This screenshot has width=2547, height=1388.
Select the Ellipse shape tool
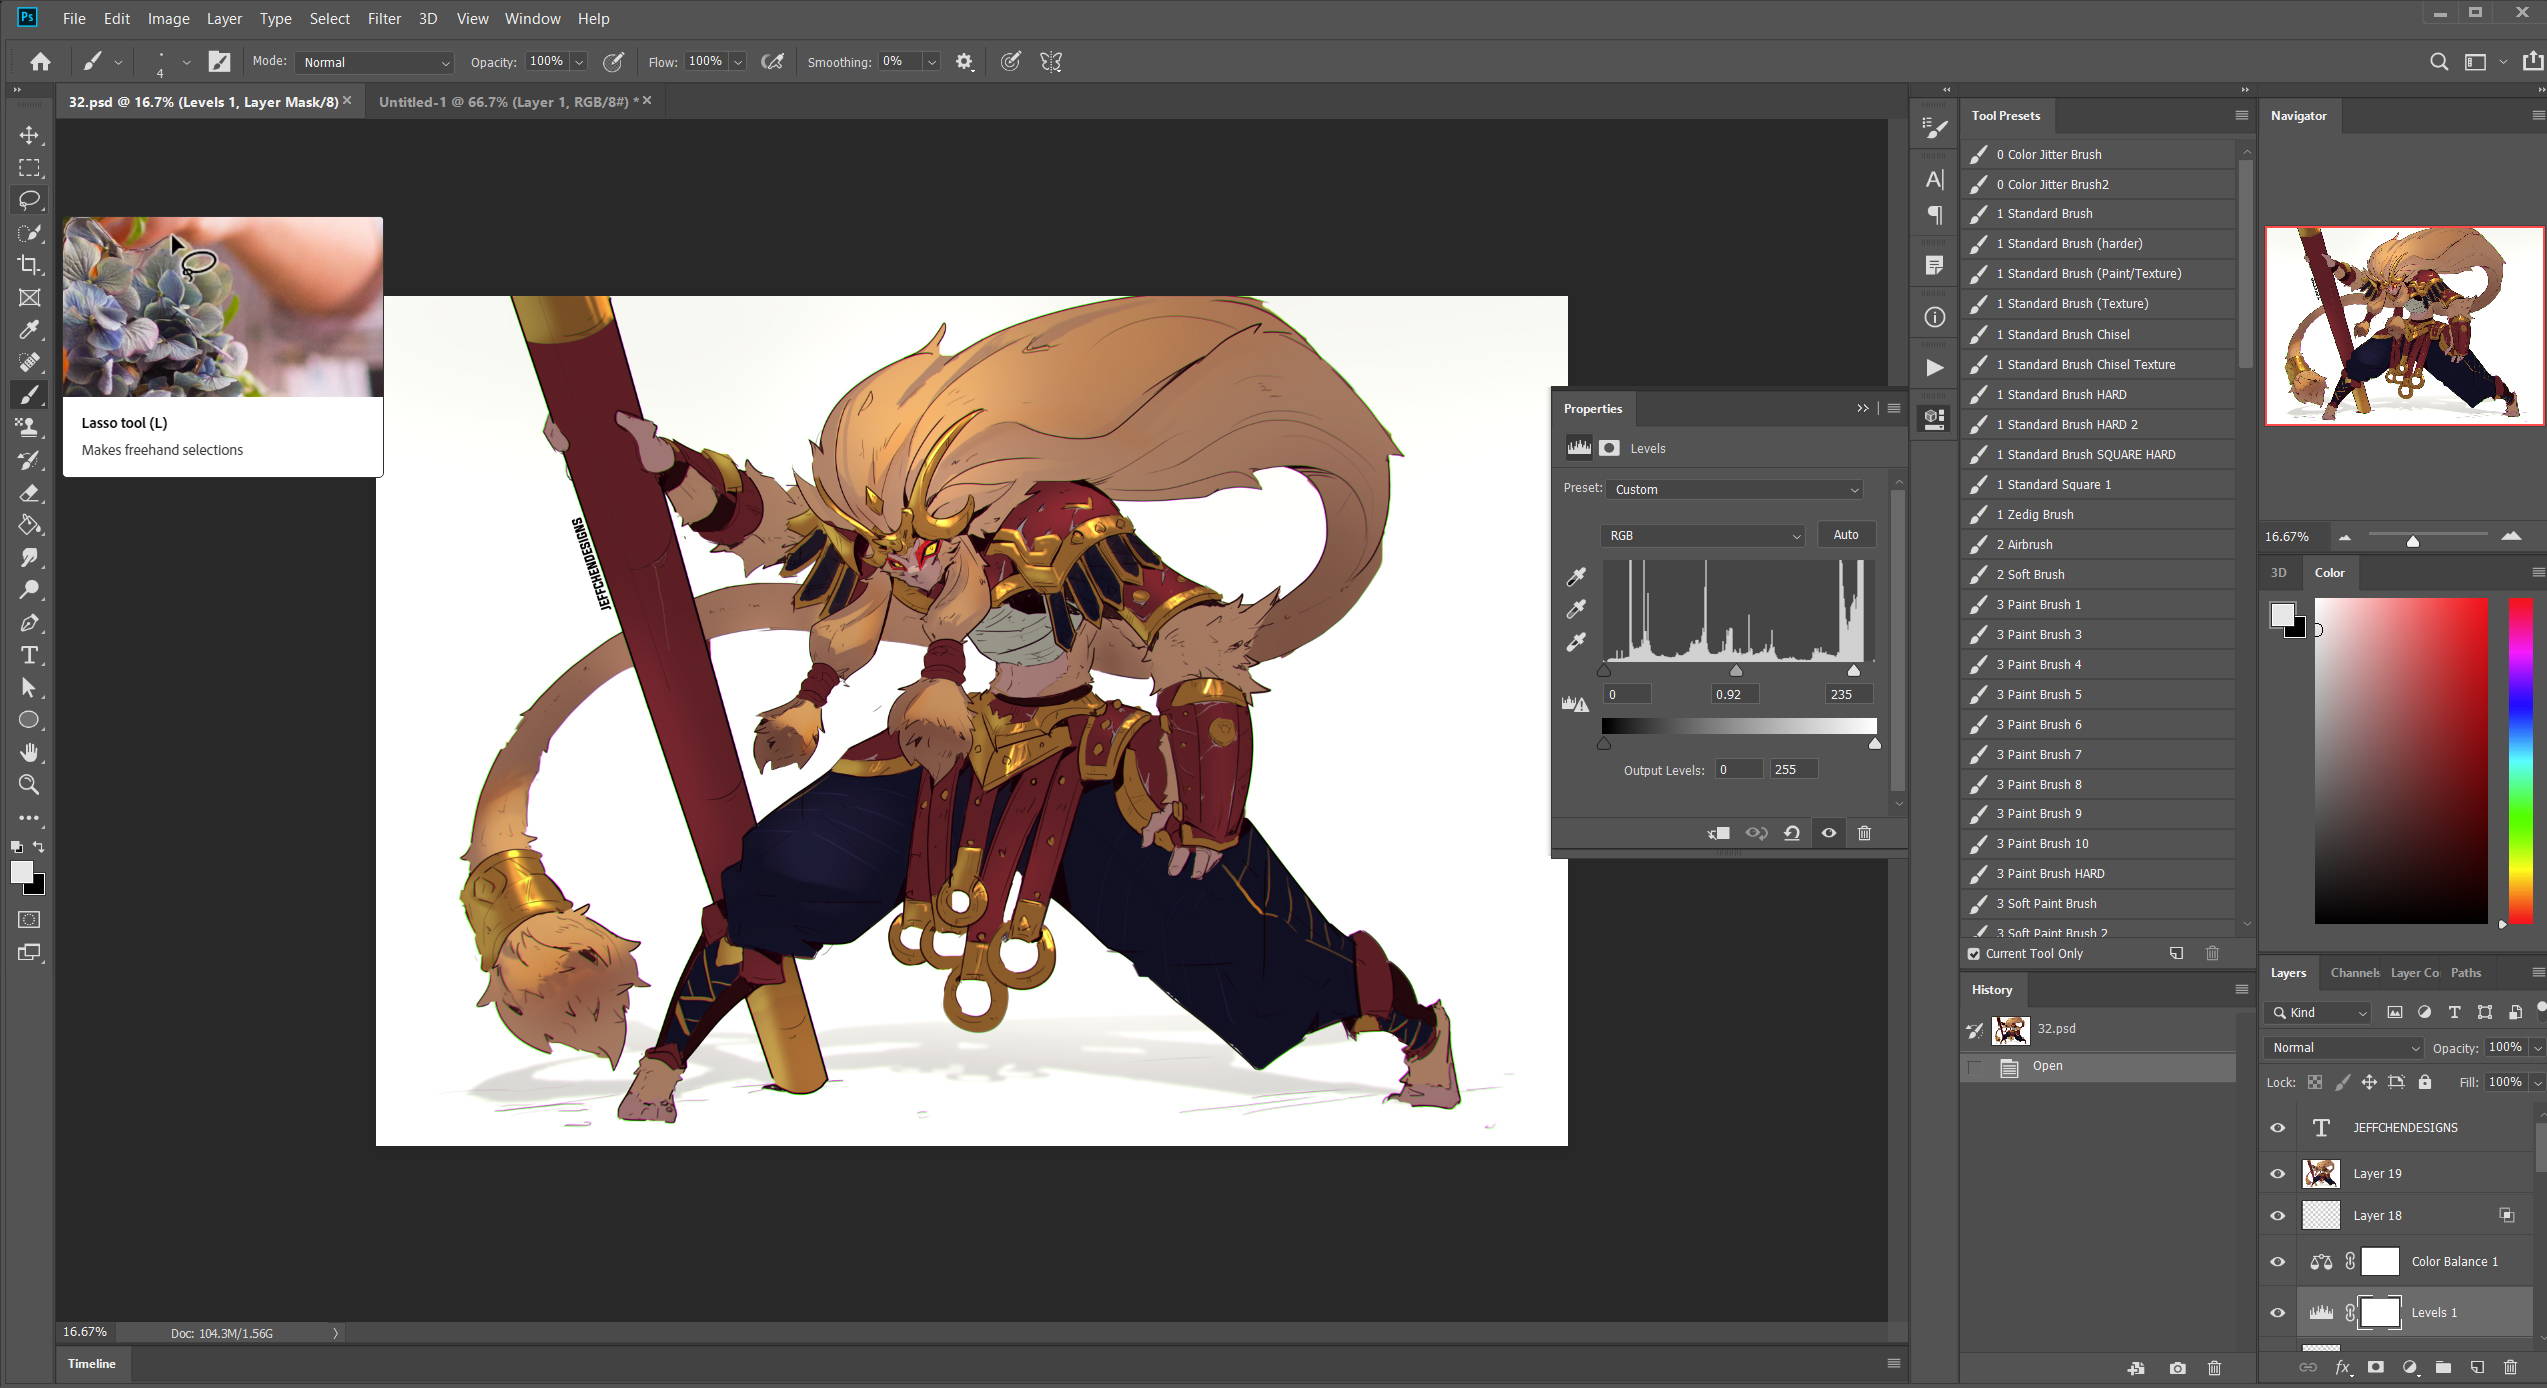(29, 720)
